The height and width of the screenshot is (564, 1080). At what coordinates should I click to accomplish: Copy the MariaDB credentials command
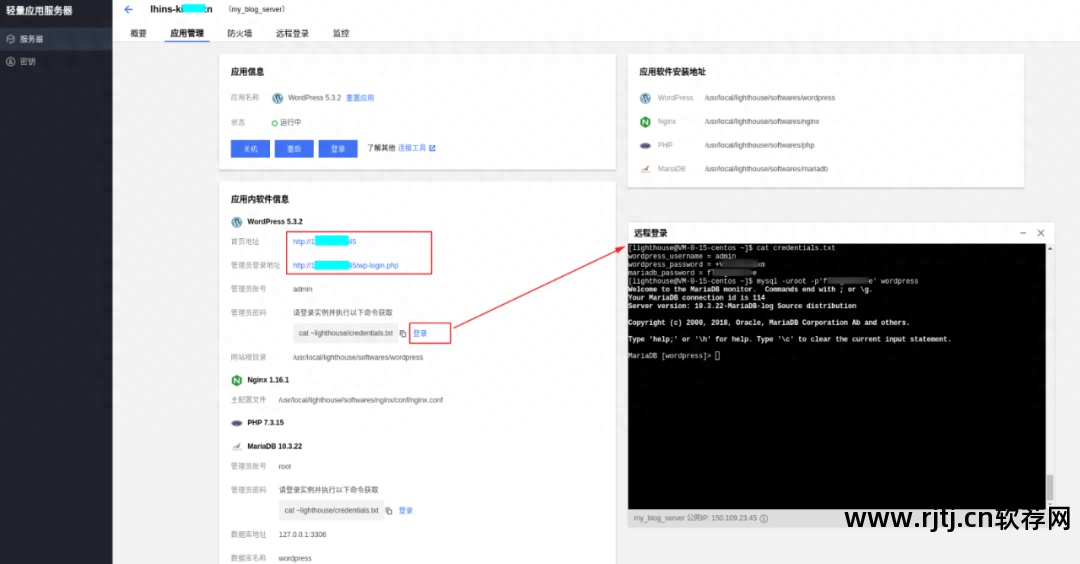click(x=388, y=511)
